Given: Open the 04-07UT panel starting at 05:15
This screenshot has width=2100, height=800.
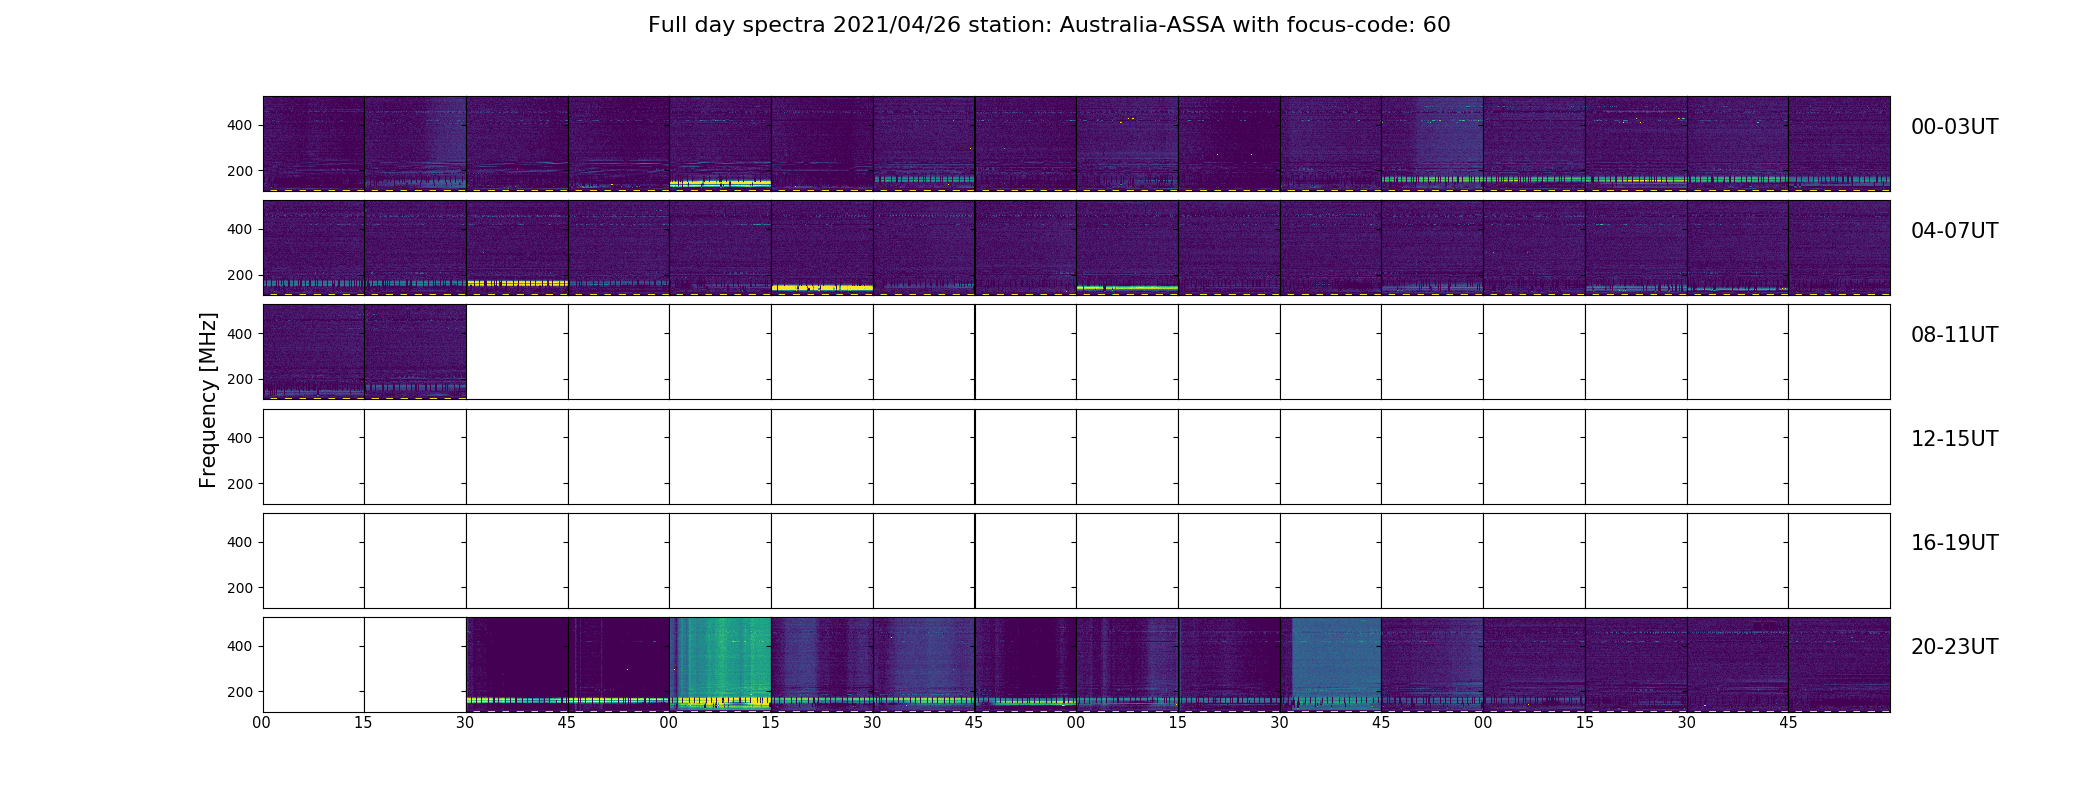Looking at the screenshot, I should tap(822, 247).
